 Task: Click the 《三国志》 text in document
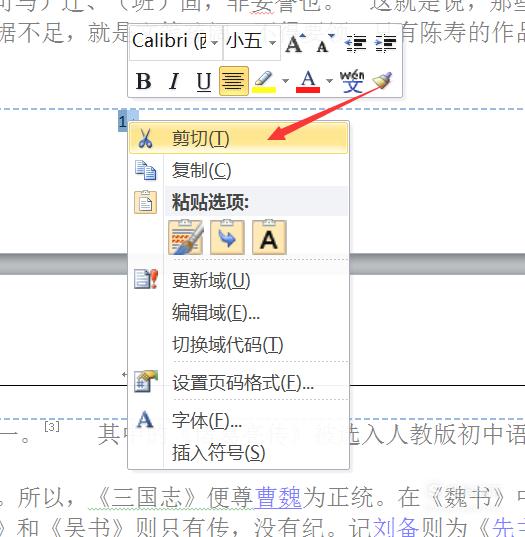146,498
